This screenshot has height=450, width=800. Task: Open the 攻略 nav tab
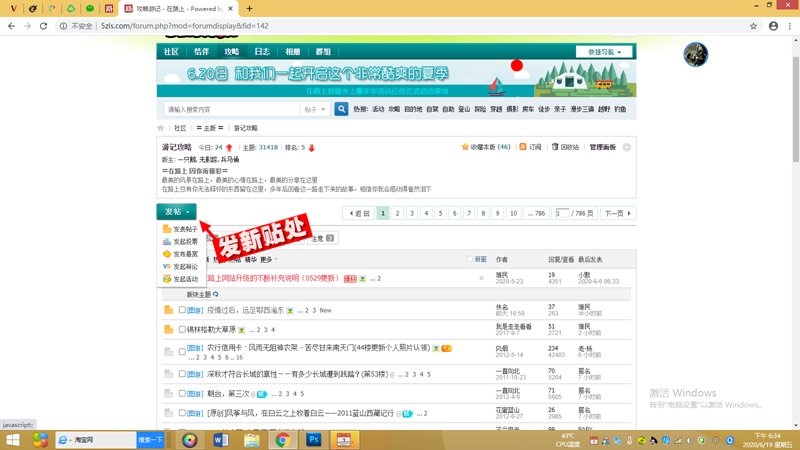(x=232, y=52)
